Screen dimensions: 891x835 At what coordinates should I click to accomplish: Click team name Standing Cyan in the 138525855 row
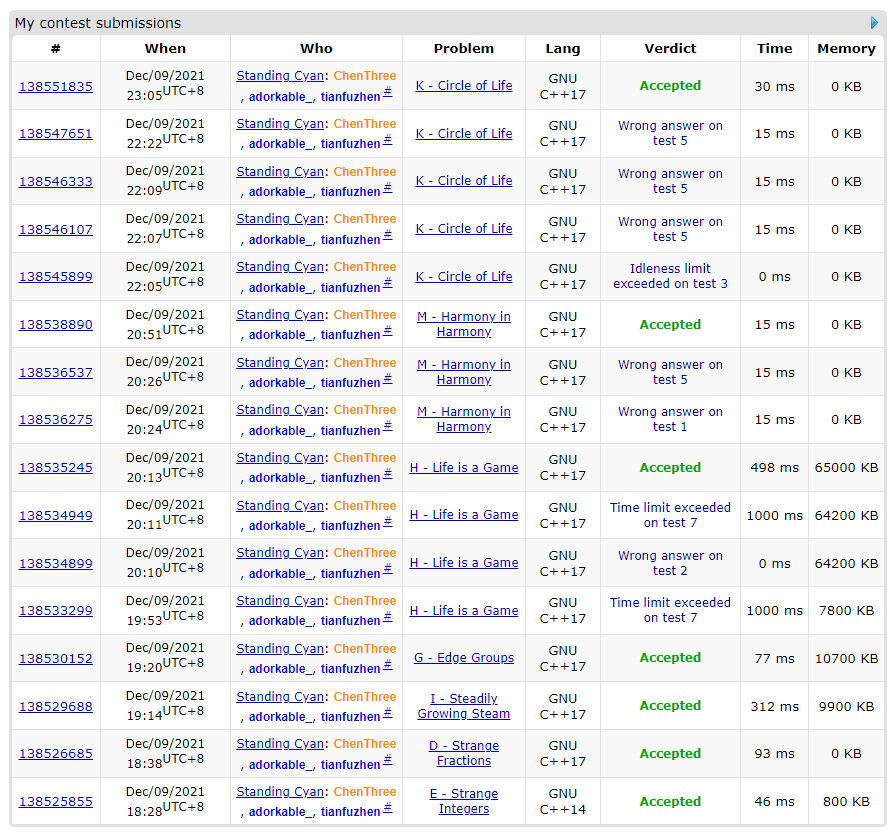tap(280, 792)
